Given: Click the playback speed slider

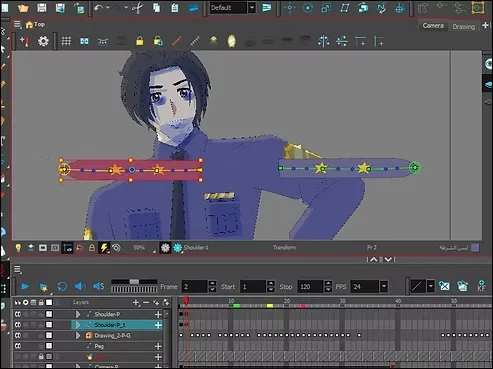Looking at the screenshot, I should (x=134, y=282).
